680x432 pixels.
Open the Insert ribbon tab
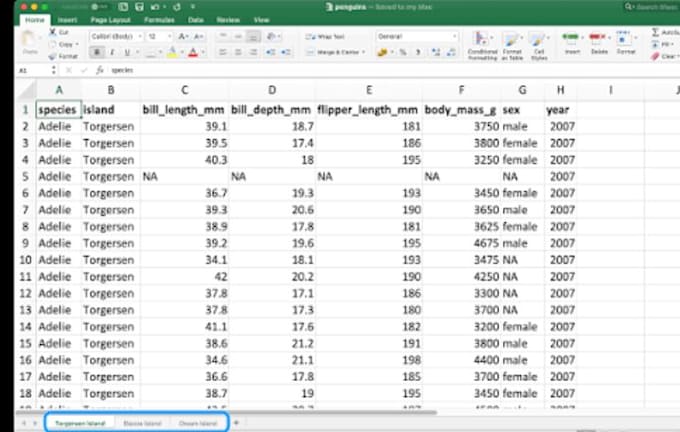click(x=67, y=20)
